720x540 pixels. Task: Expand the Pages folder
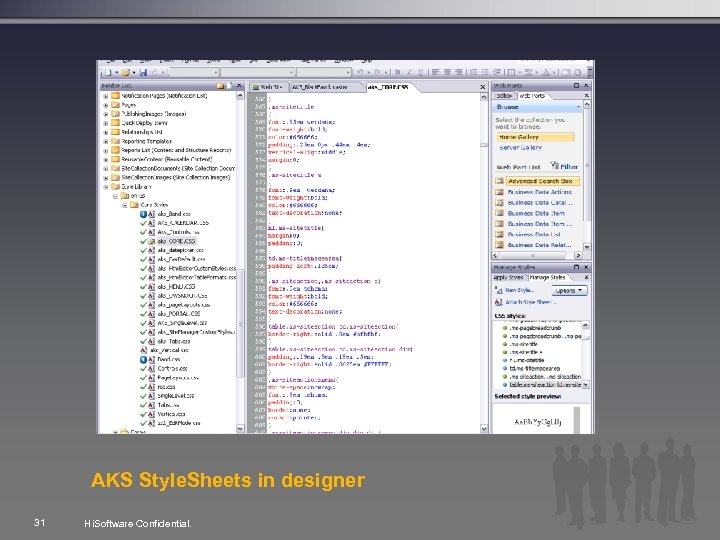(106, 105)
